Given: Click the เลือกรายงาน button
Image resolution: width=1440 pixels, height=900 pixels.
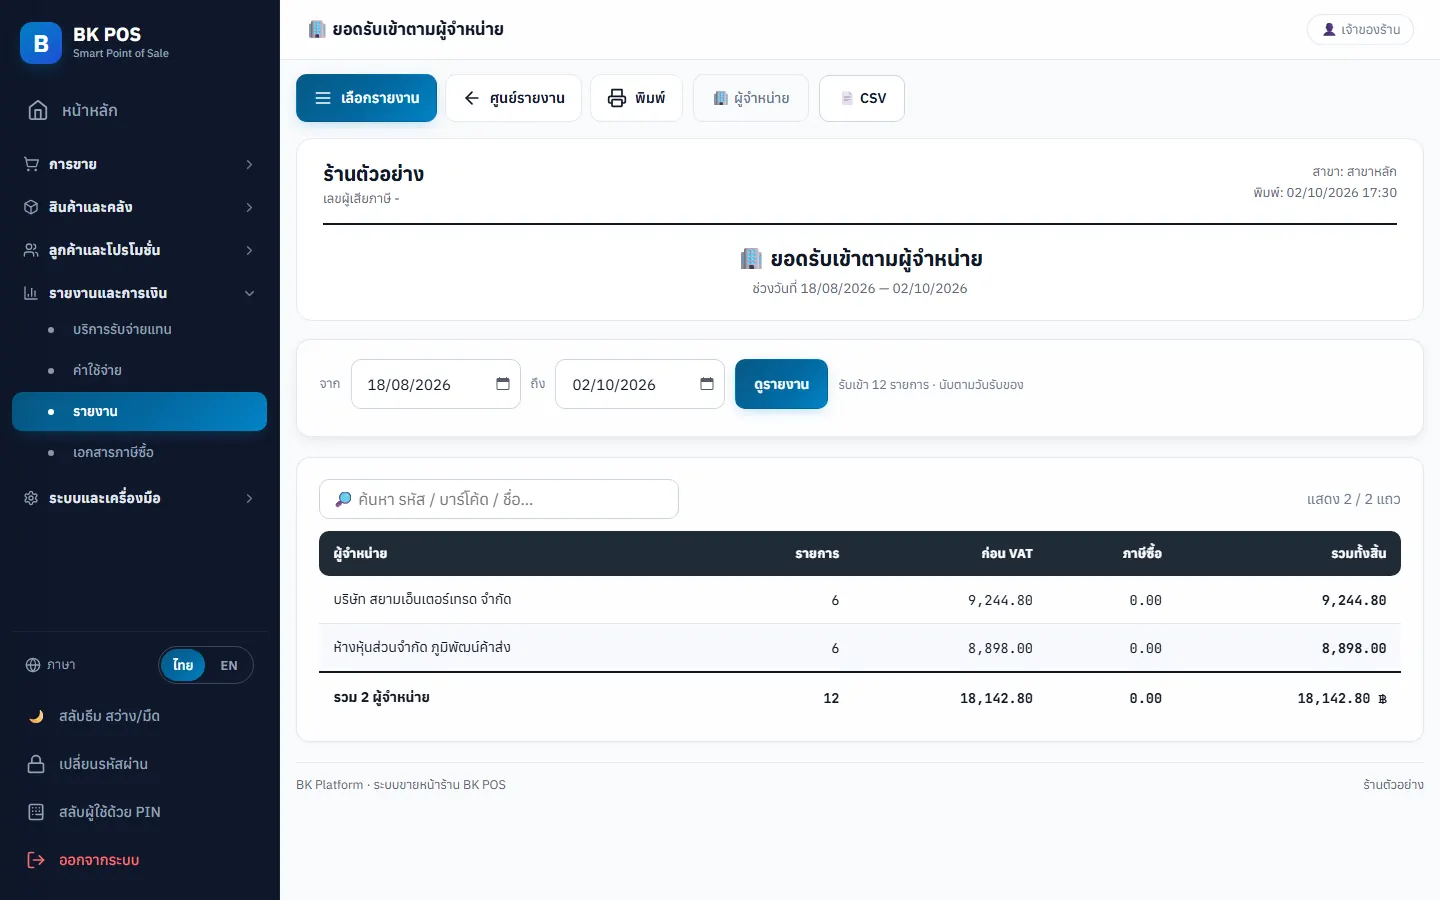Looking at the screenshot, I should (x=366, y=98).
